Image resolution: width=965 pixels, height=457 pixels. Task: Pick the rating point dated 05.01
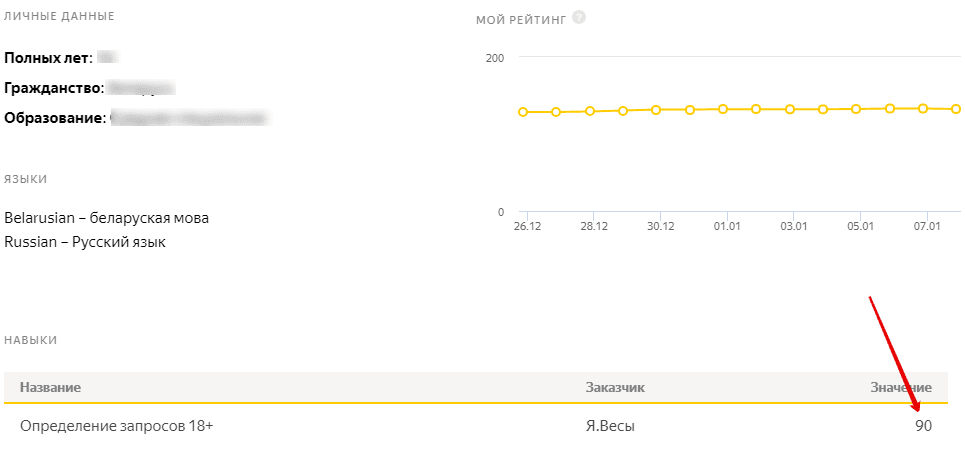point(856,109)
